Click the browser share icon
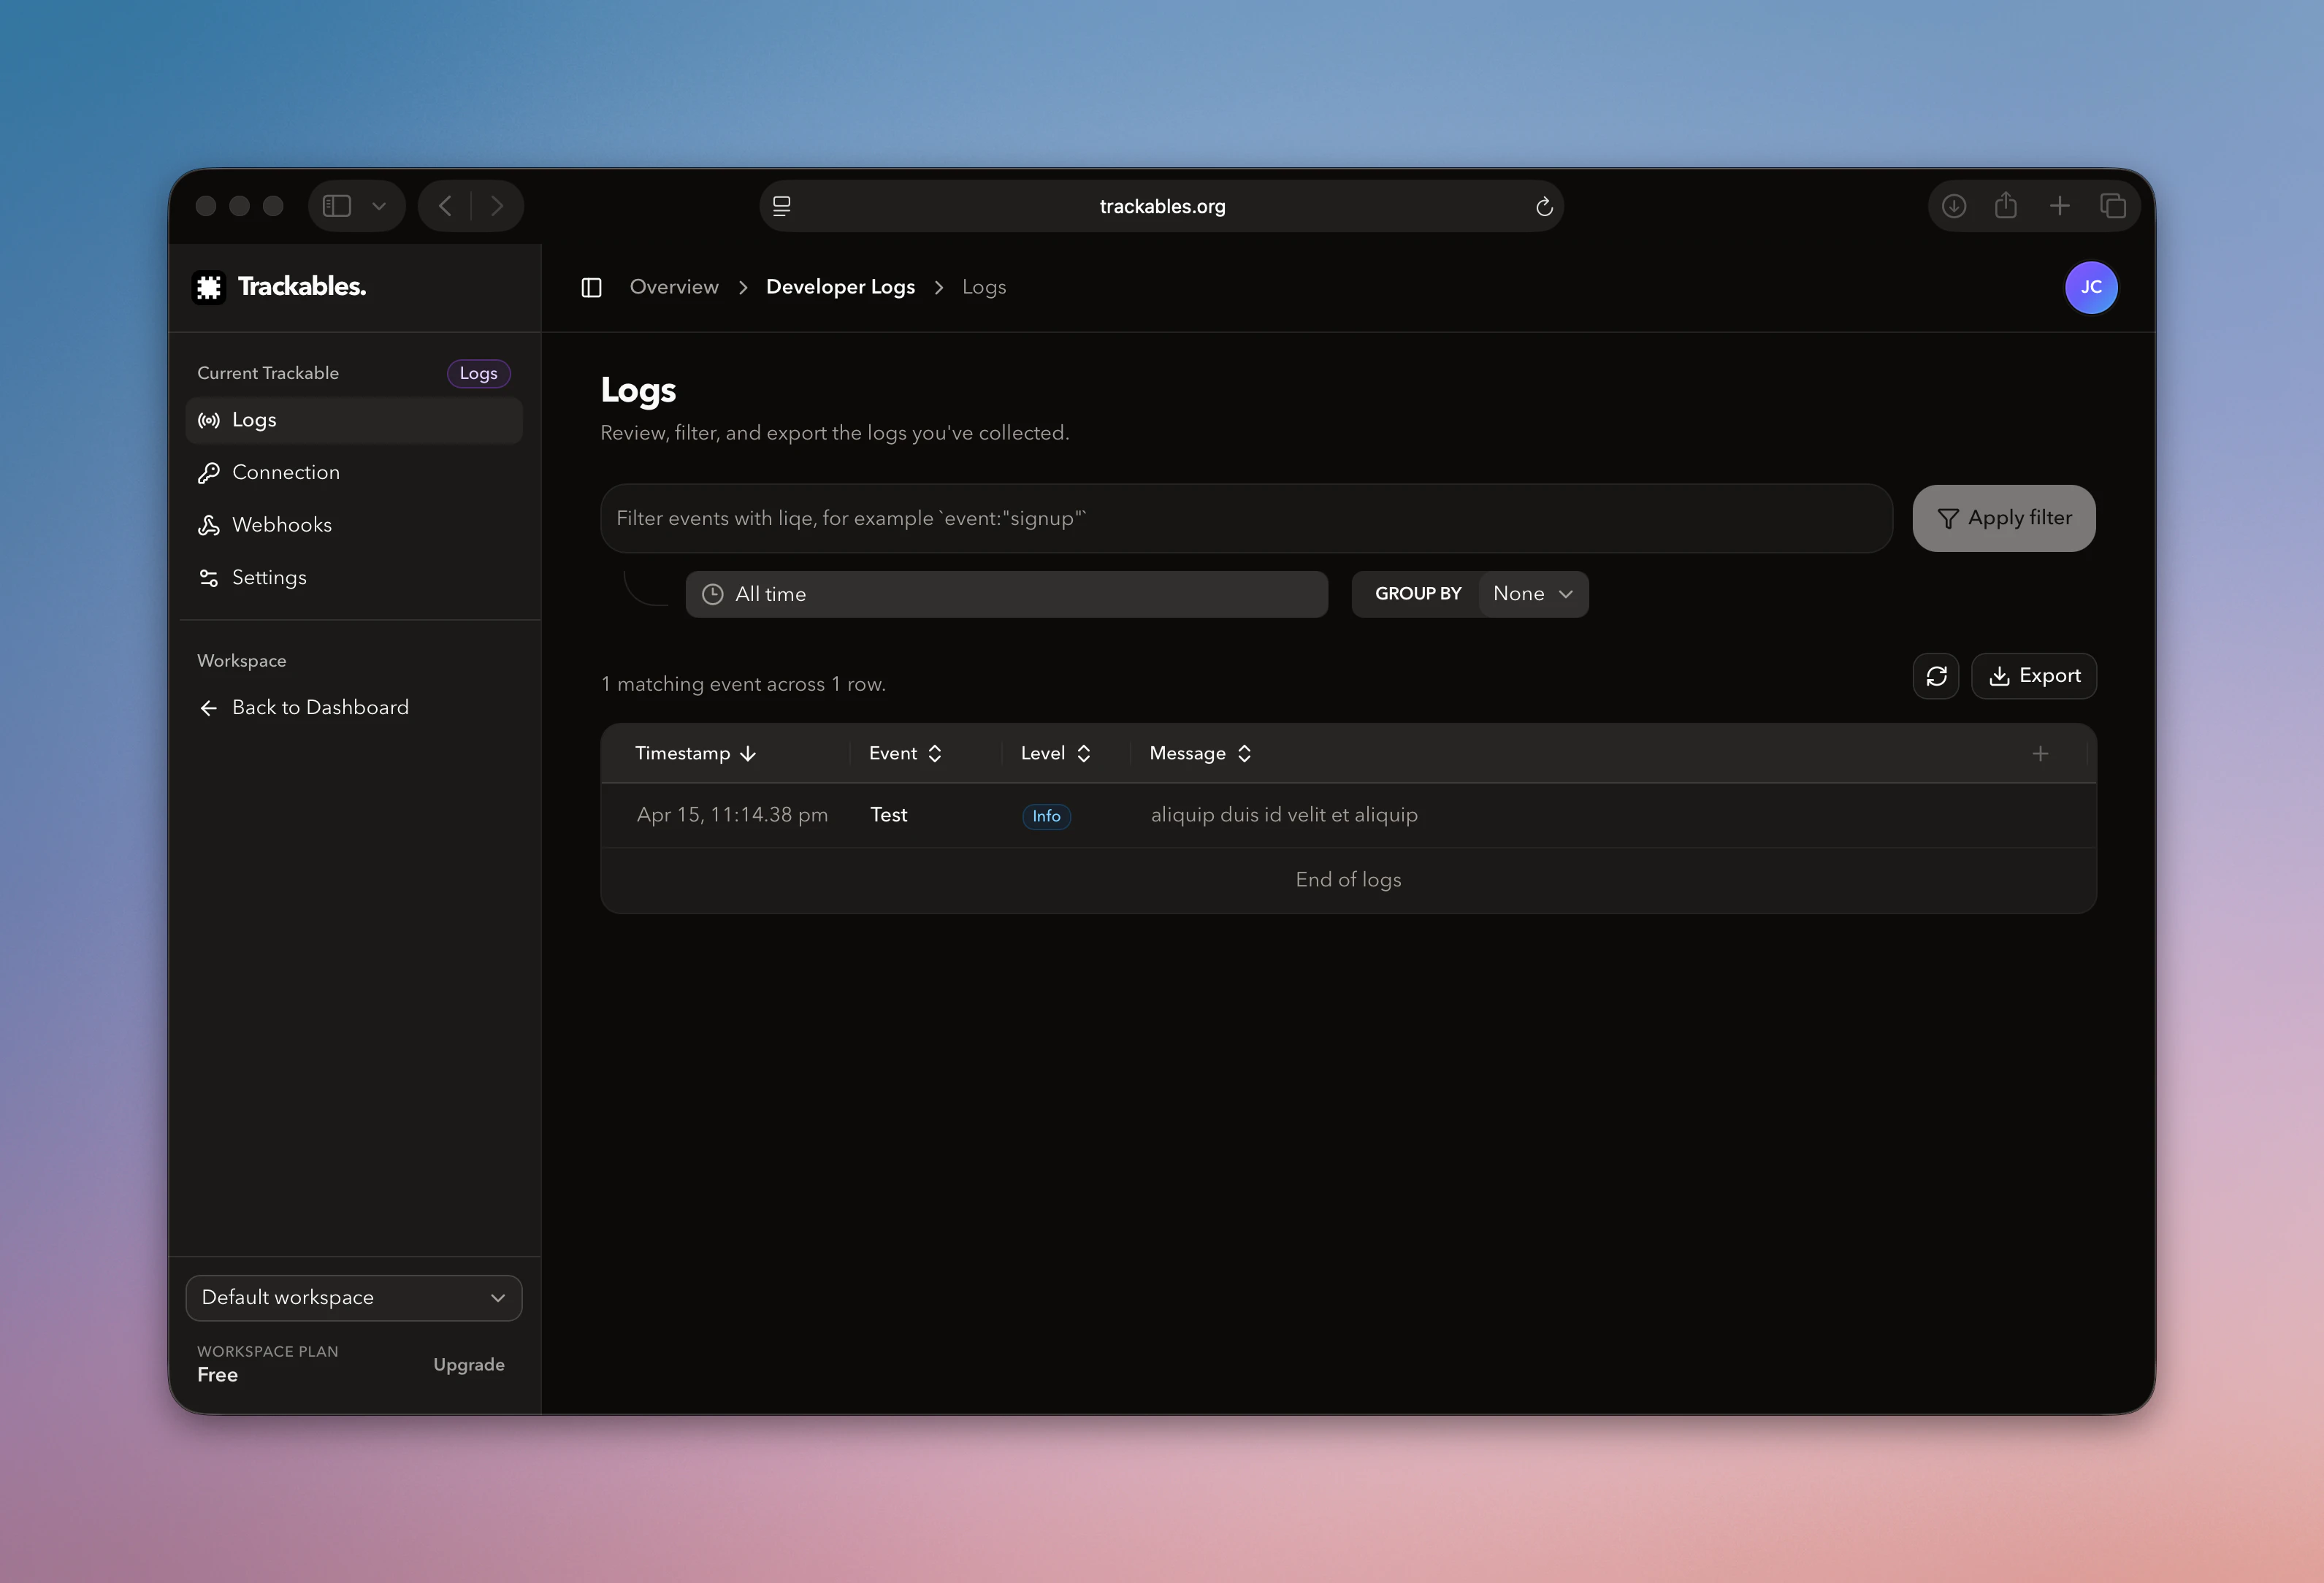 (x=2005, y=206)
